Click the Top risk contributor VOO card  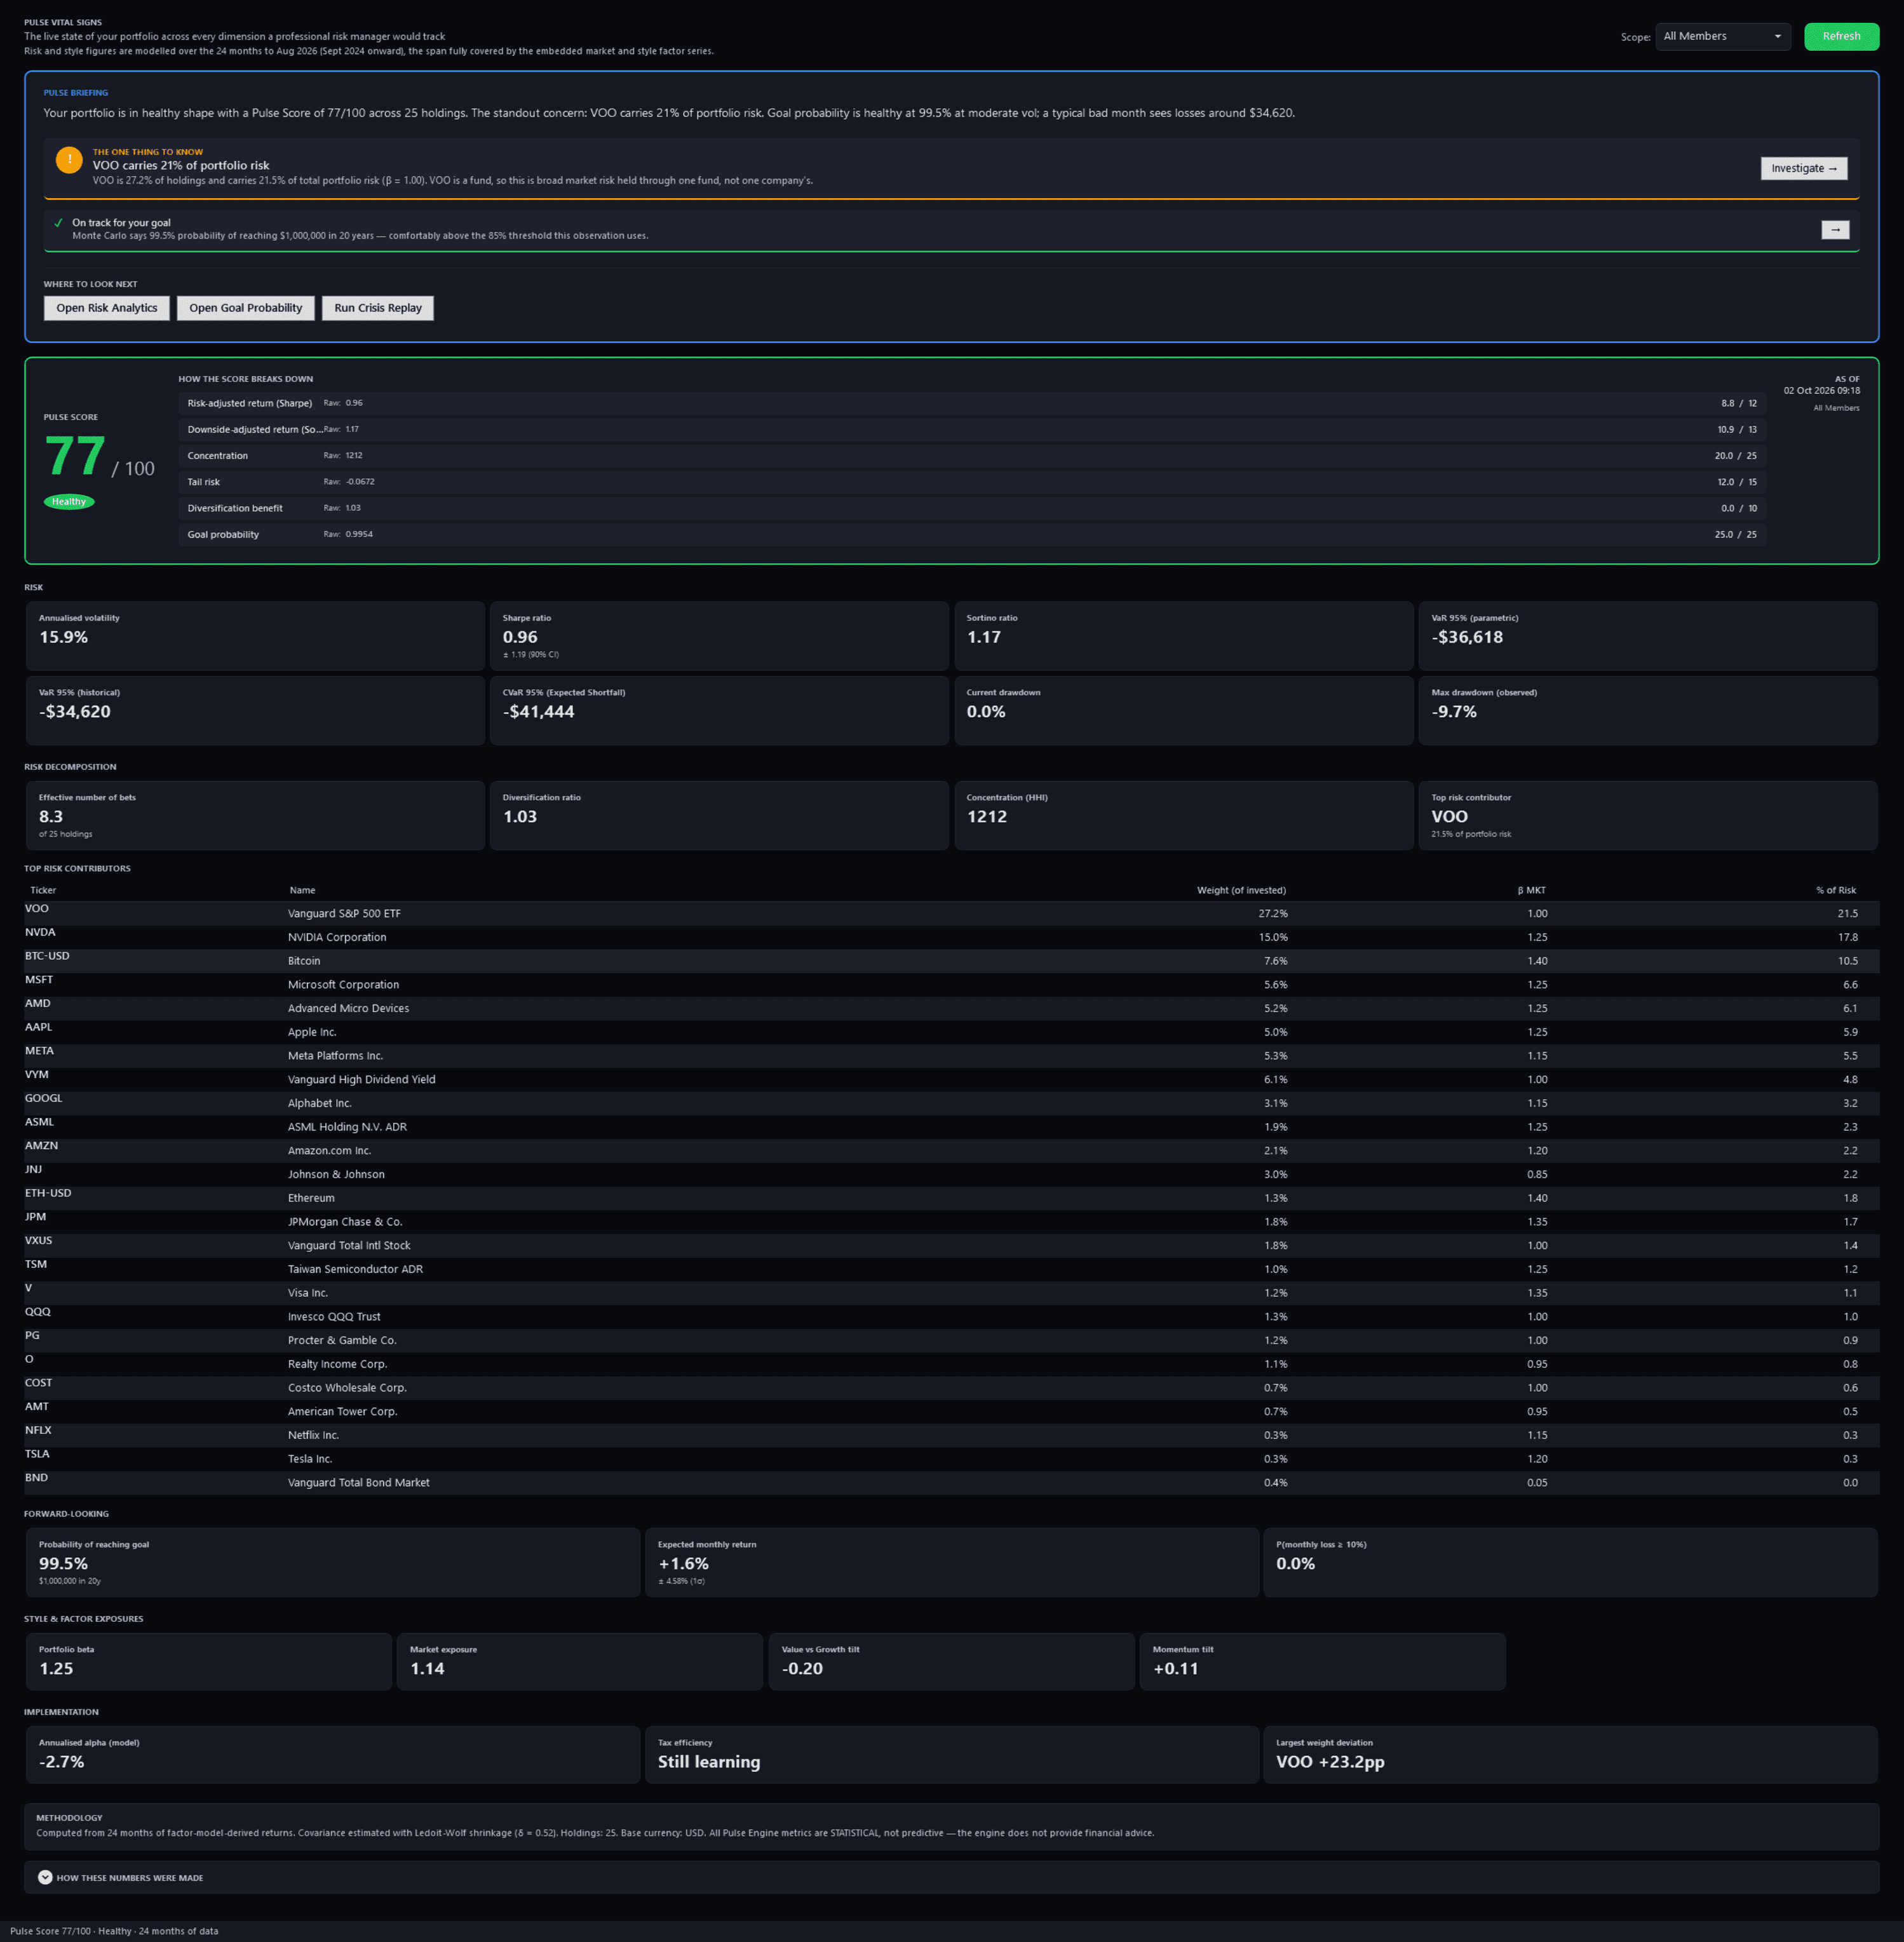(x=1647, y=816)
